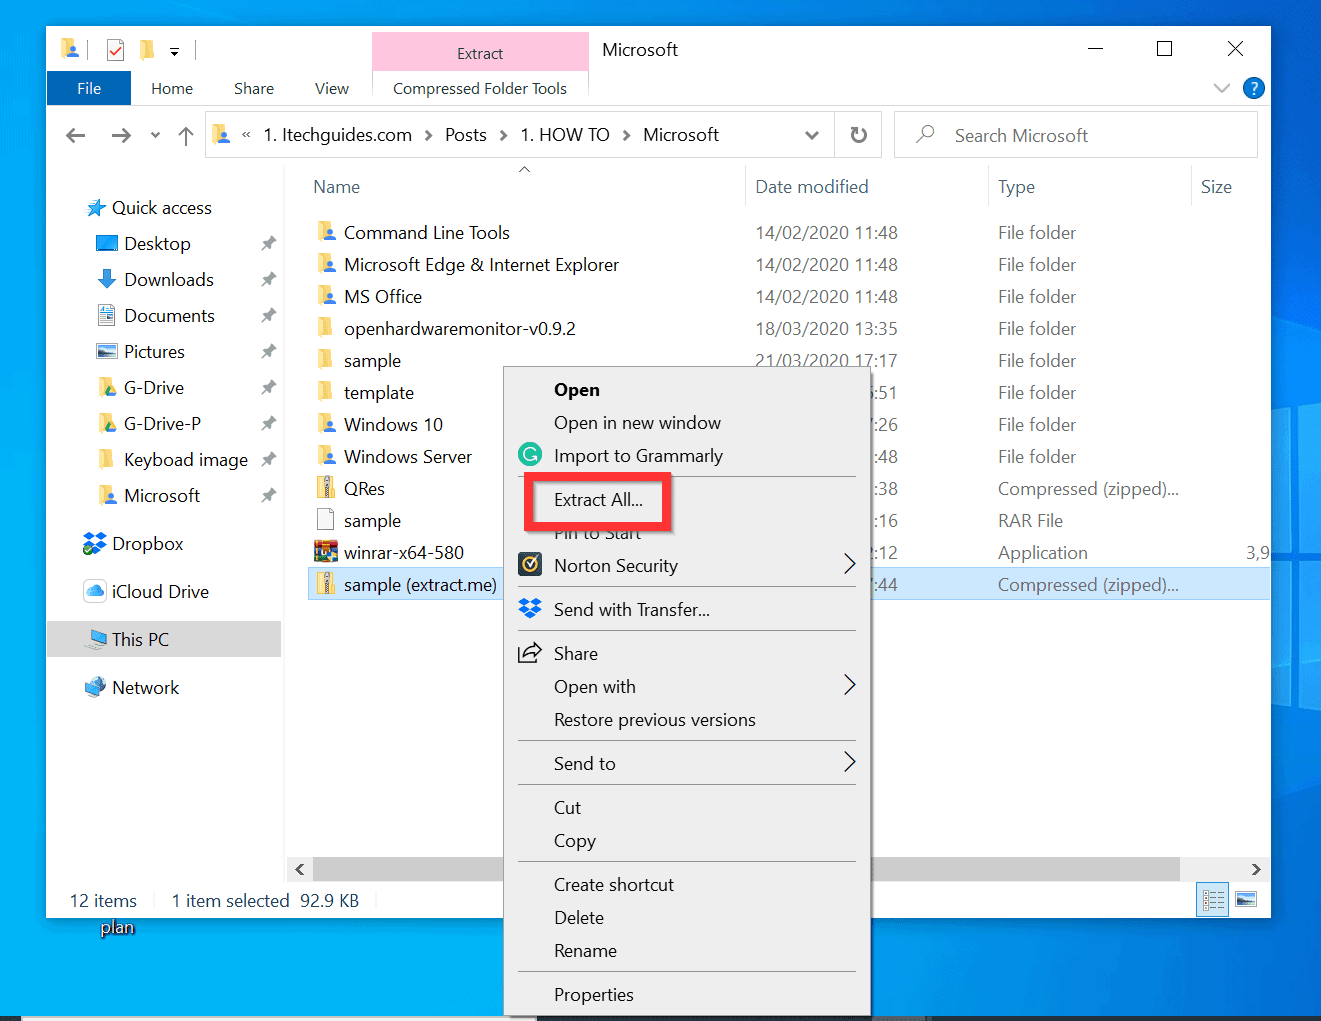The height and width of the screenshot is (1021, 1321).
Task: Select the winrar-x64-580 application icon
Action: [x=326, y=552]
